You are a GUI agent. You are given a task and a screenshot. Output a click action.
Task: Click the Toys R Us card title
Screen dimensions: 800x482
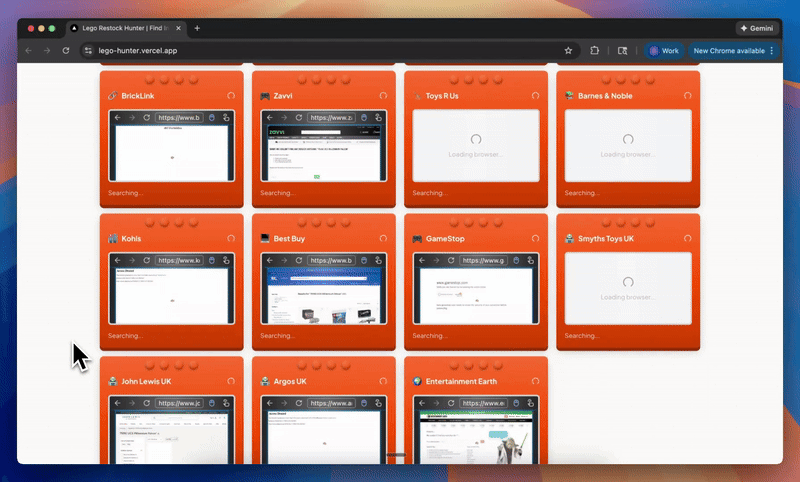(x=442, y=95)
